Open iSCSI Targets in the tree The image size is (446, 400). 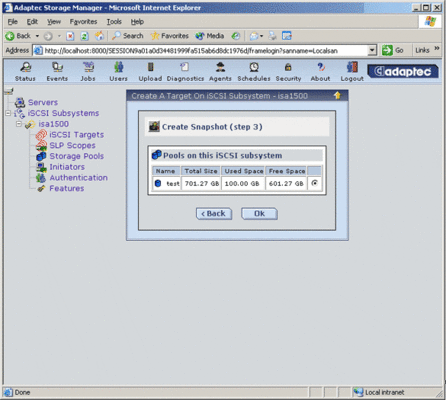(x=77, y=135)
